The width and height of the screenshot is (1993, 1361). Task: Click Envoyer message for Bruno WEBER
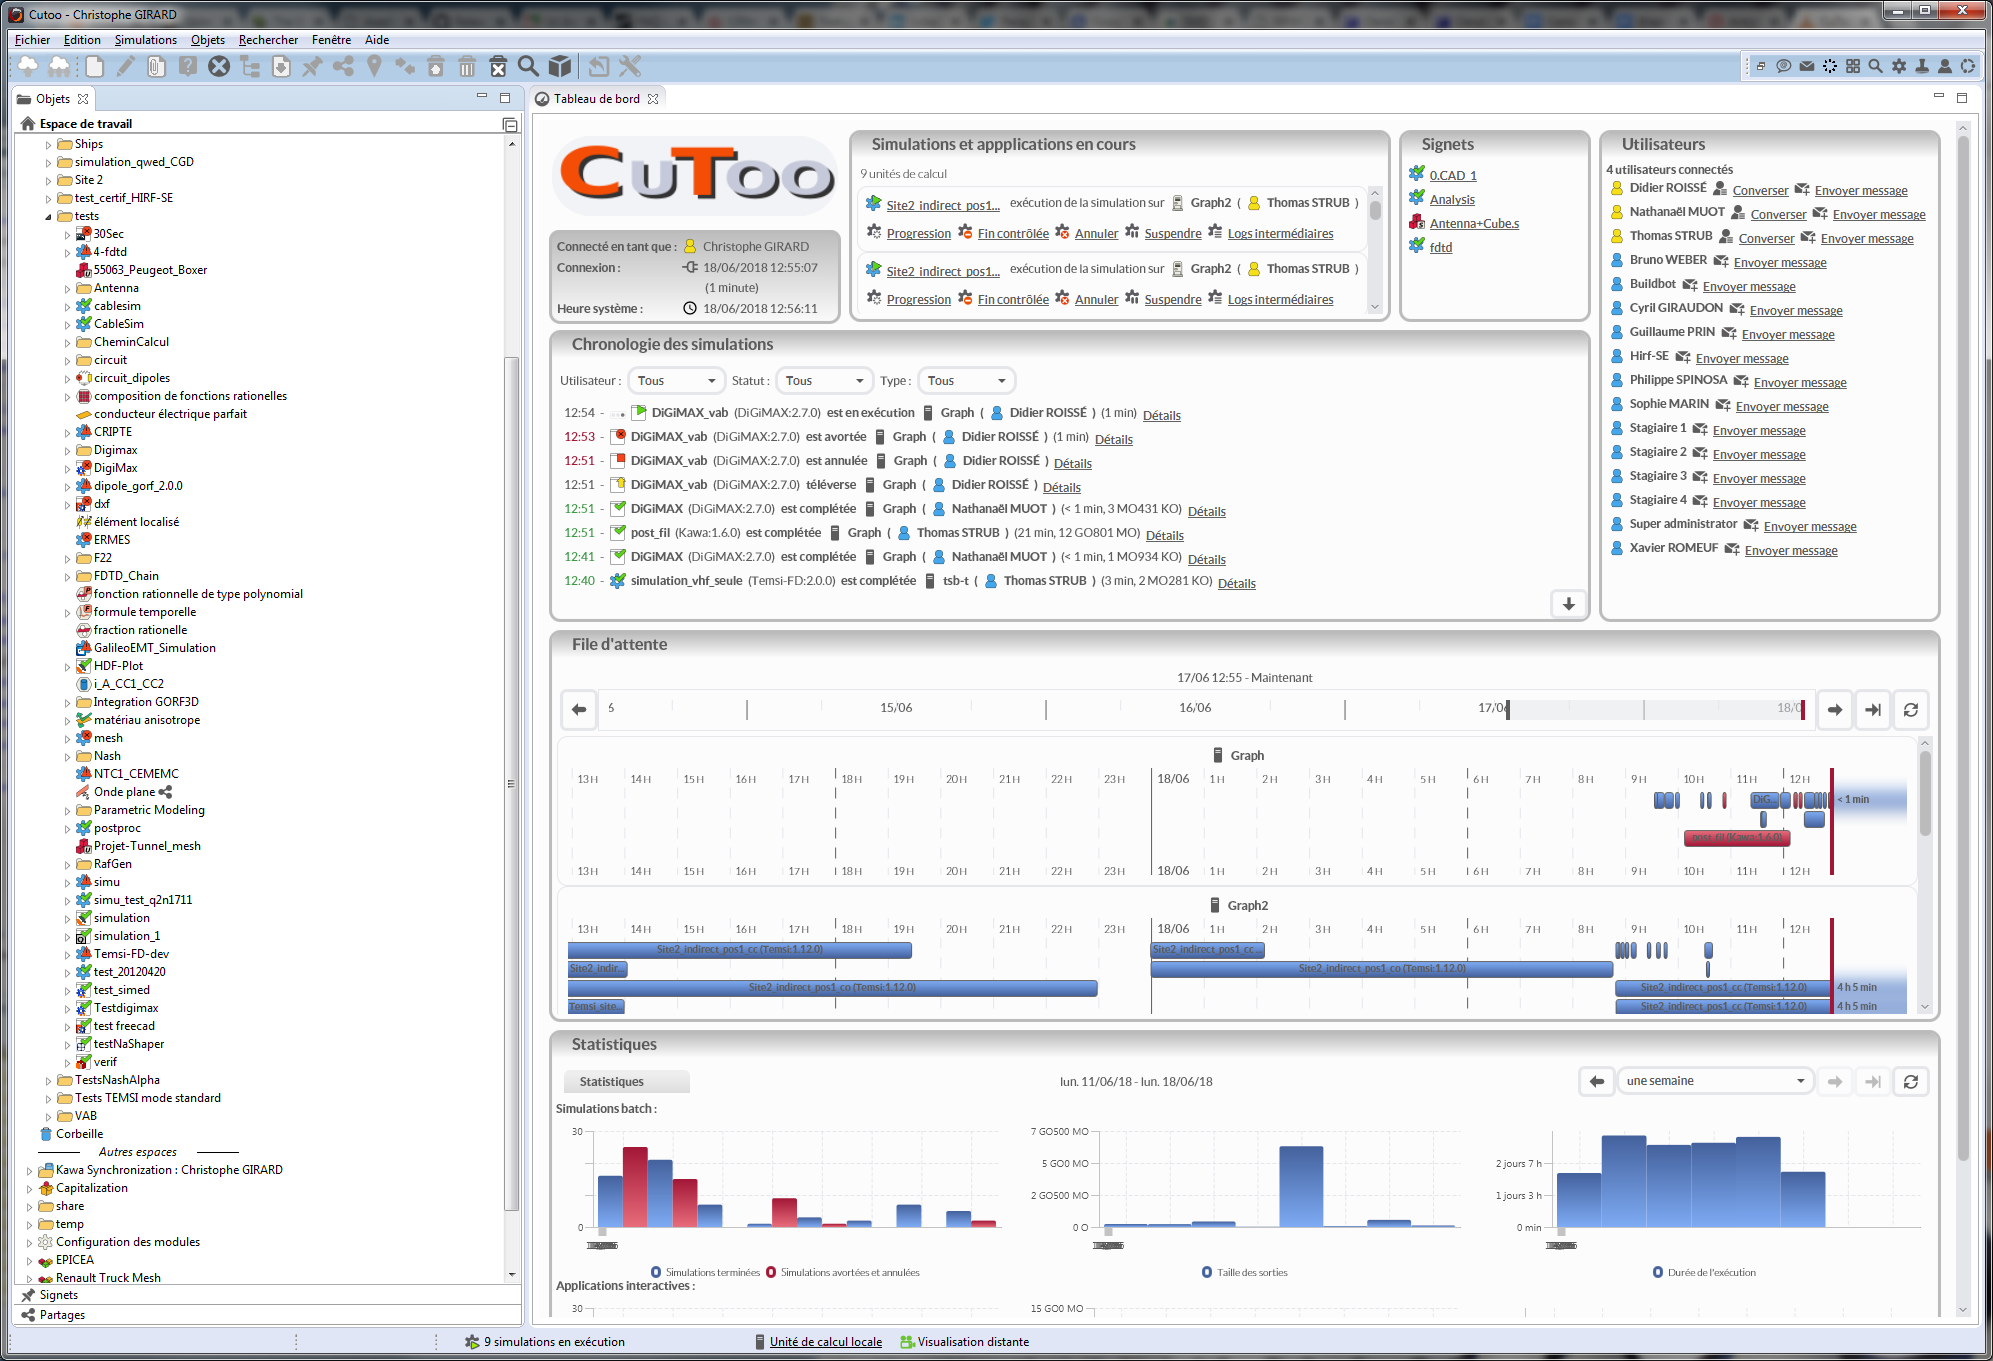(x=1780, y=262)
